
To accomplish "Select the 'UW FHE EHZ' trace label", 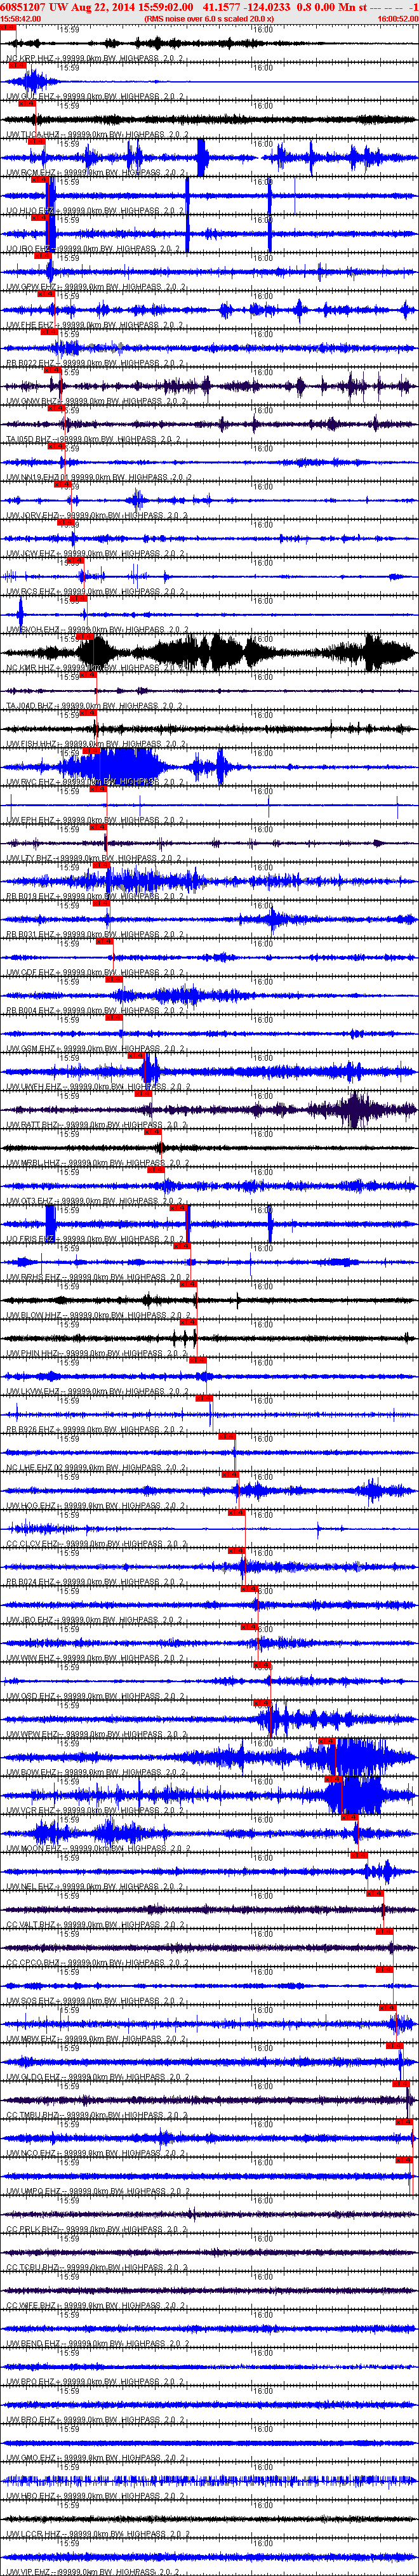I will 31,325.
